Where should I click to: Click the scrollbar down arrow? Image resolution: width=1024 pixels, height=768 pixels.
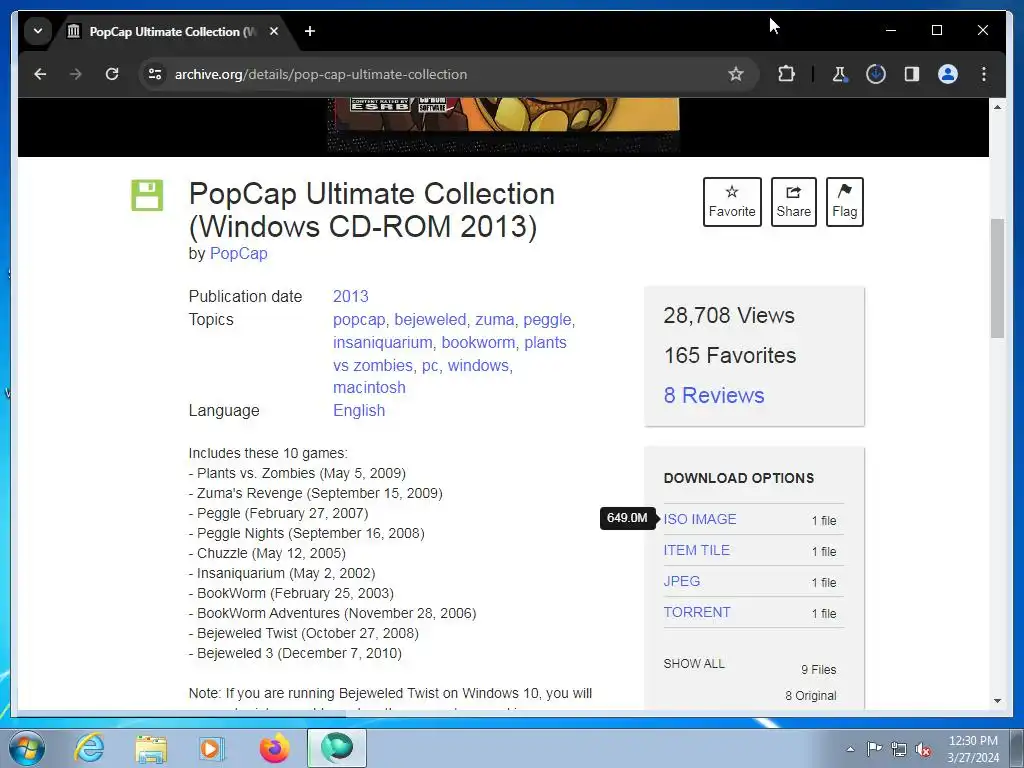(997, 701)
